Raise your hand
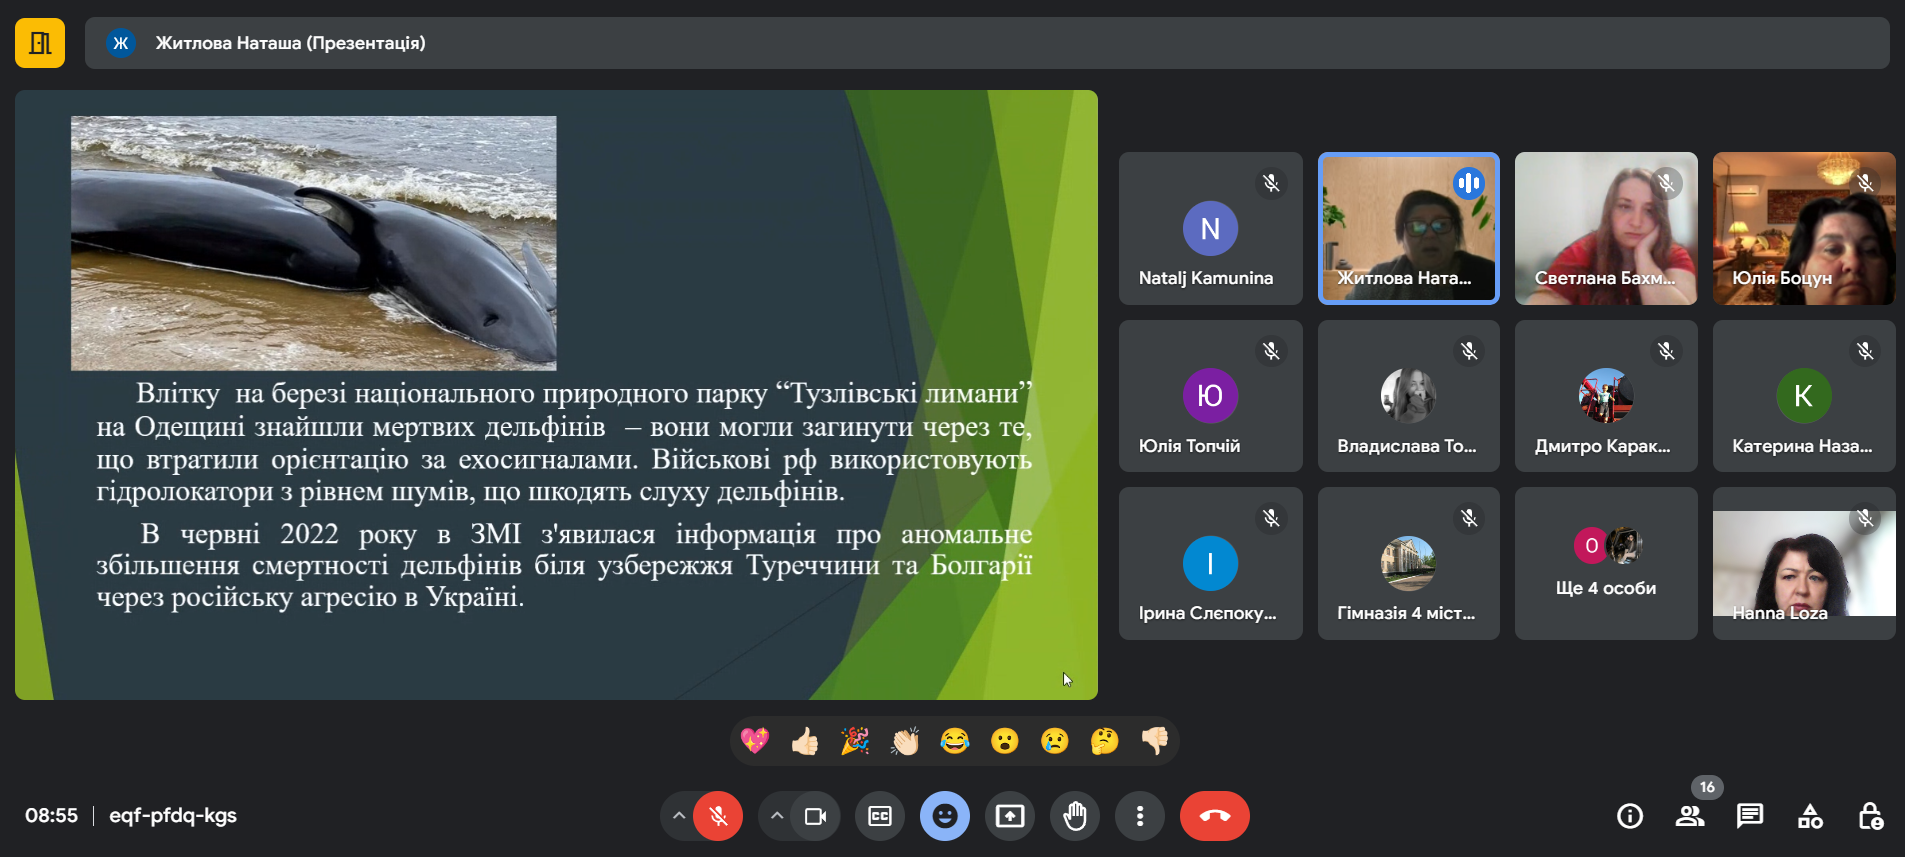1905x857 pixels. click(x=1075, y=816)
